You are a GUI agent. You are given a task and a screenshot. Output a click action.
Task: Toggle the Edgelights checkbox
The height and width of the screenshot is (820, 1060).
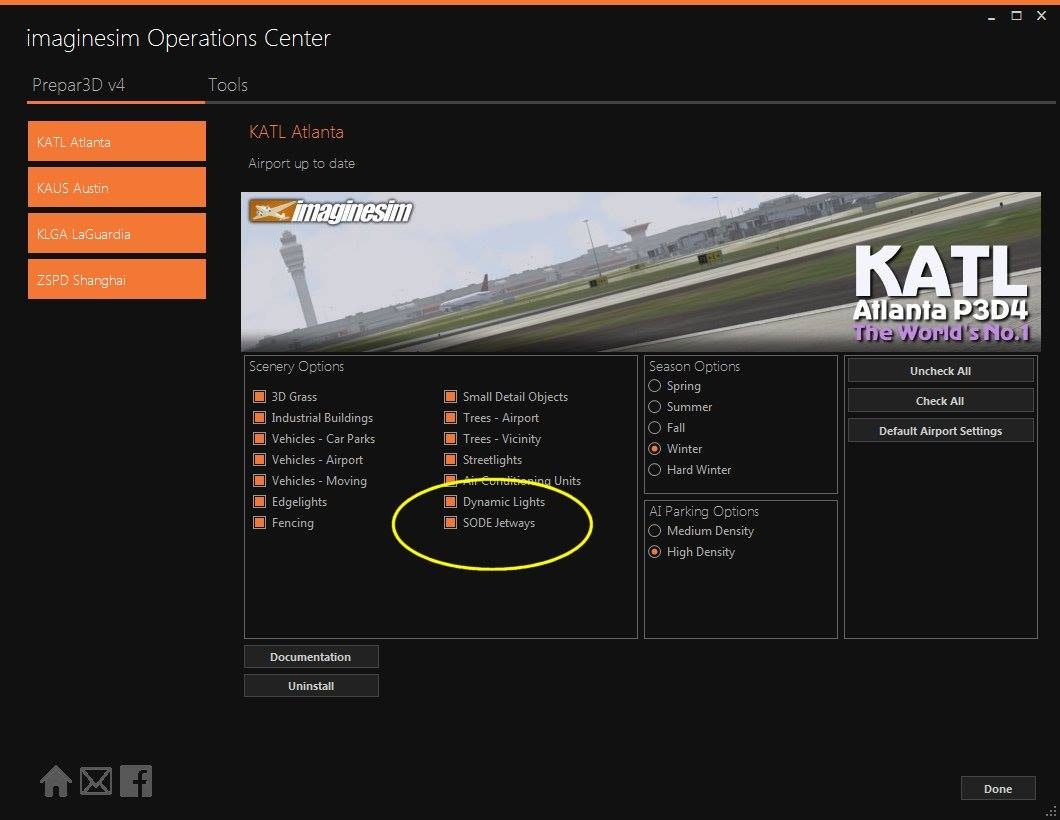pos(260,501)
